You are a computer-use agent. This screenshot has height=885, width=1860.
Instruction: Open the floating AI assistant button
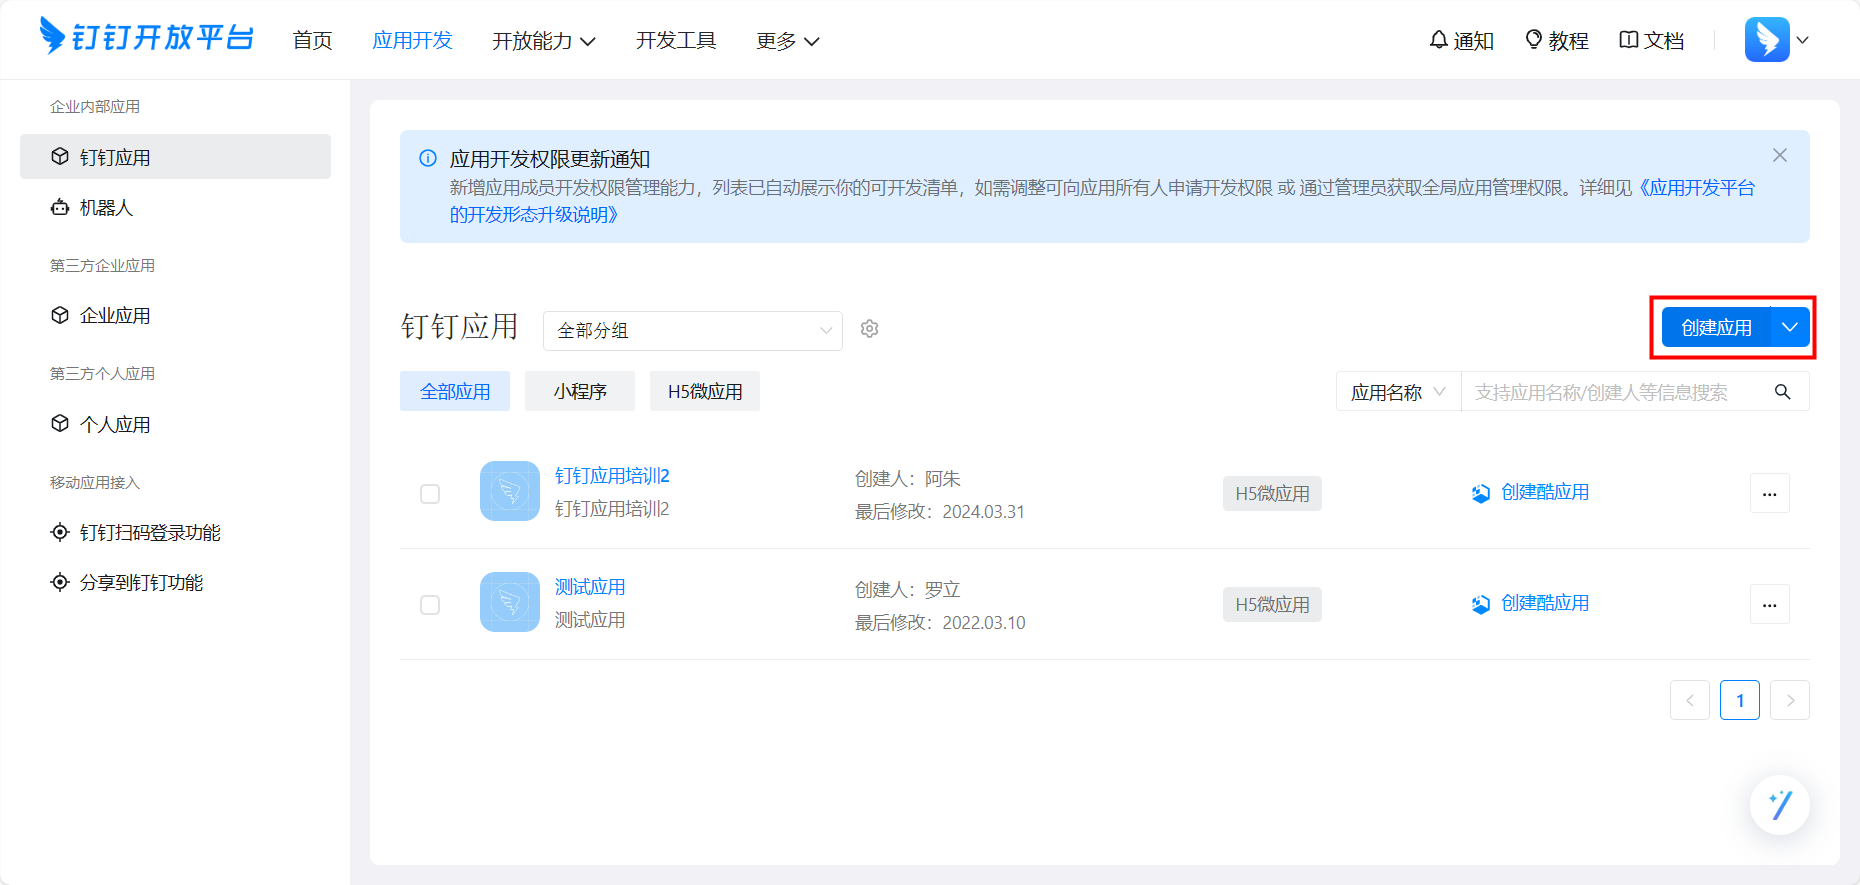click(1780, 805)
